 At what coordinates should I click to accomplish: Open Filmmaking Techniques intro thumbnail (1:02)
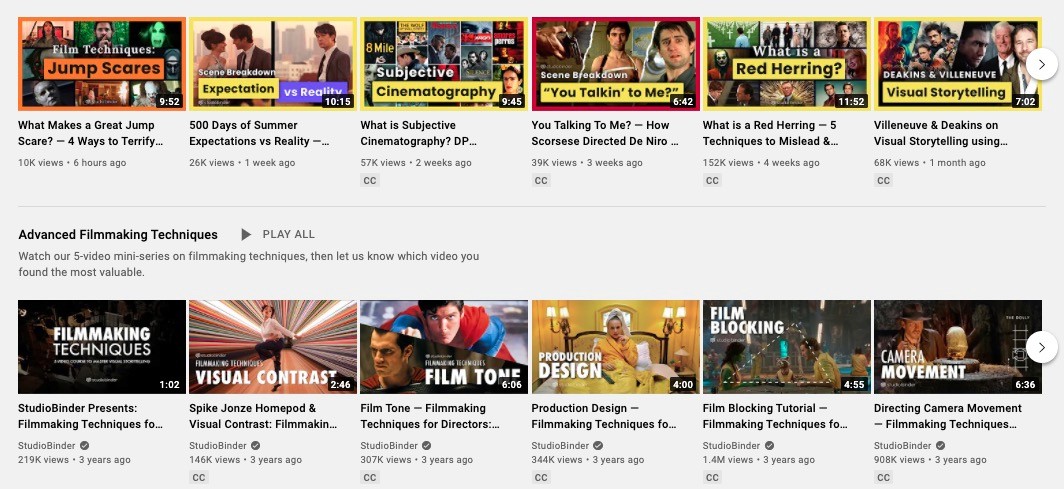point(102,347)
